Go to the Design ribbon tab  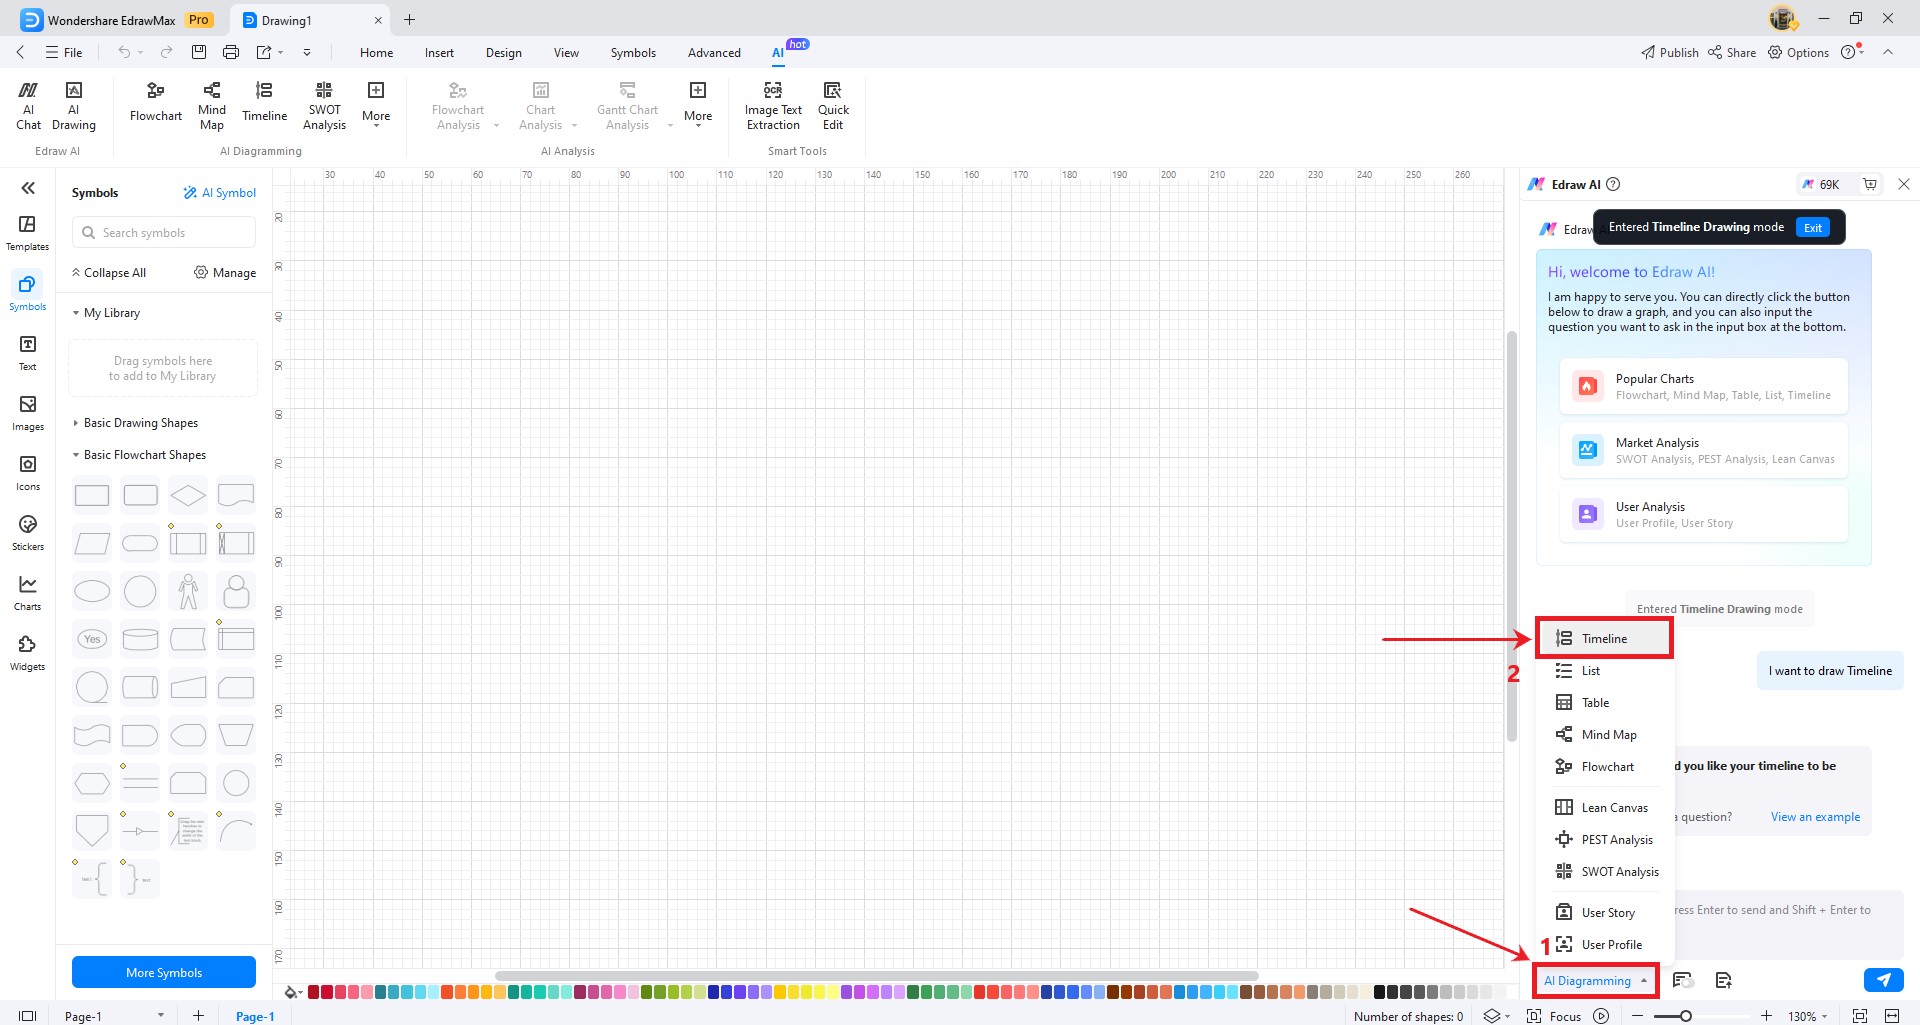point(504,53)
